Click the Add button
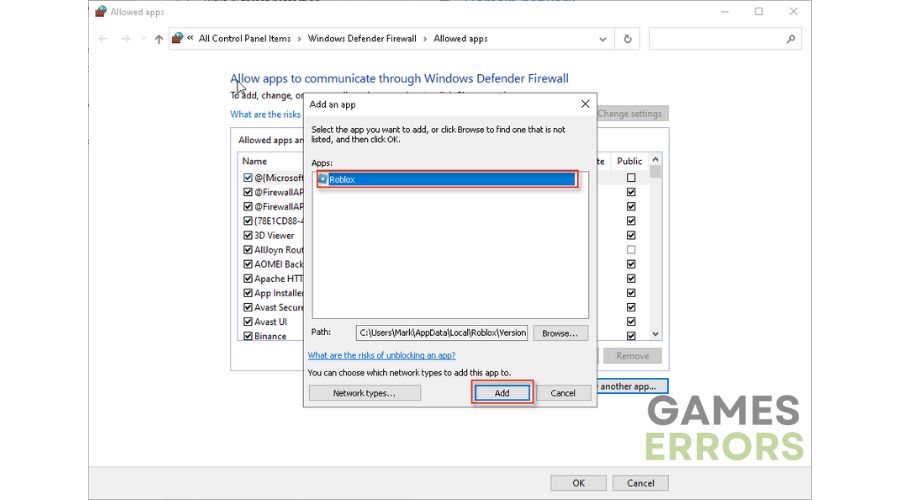The width and height of the screenshot is (900, 500). click(502, 393)
